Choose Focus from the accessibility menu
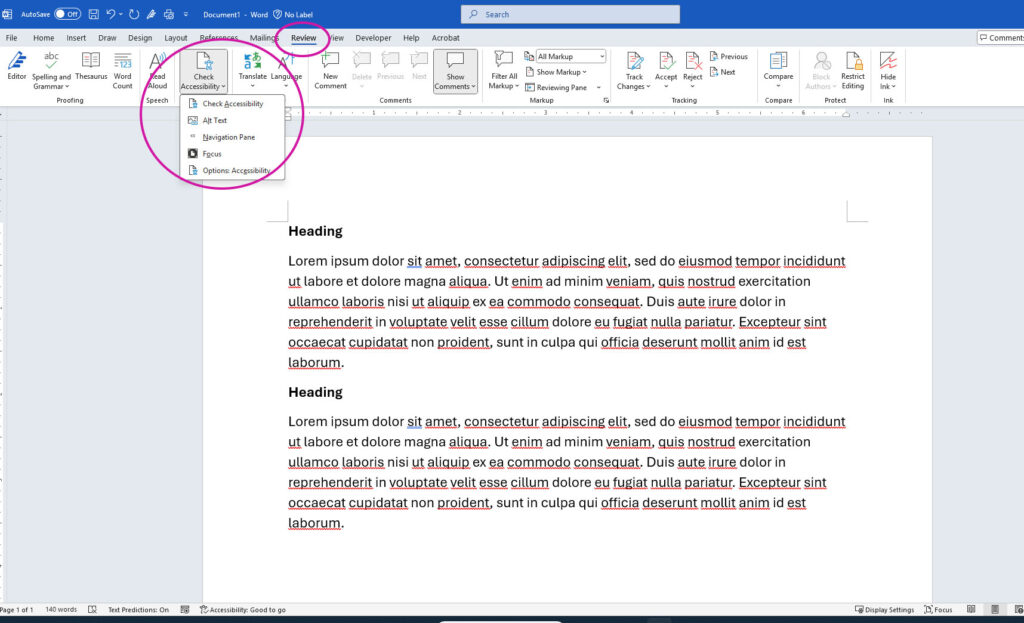 (x=232, y=154)
